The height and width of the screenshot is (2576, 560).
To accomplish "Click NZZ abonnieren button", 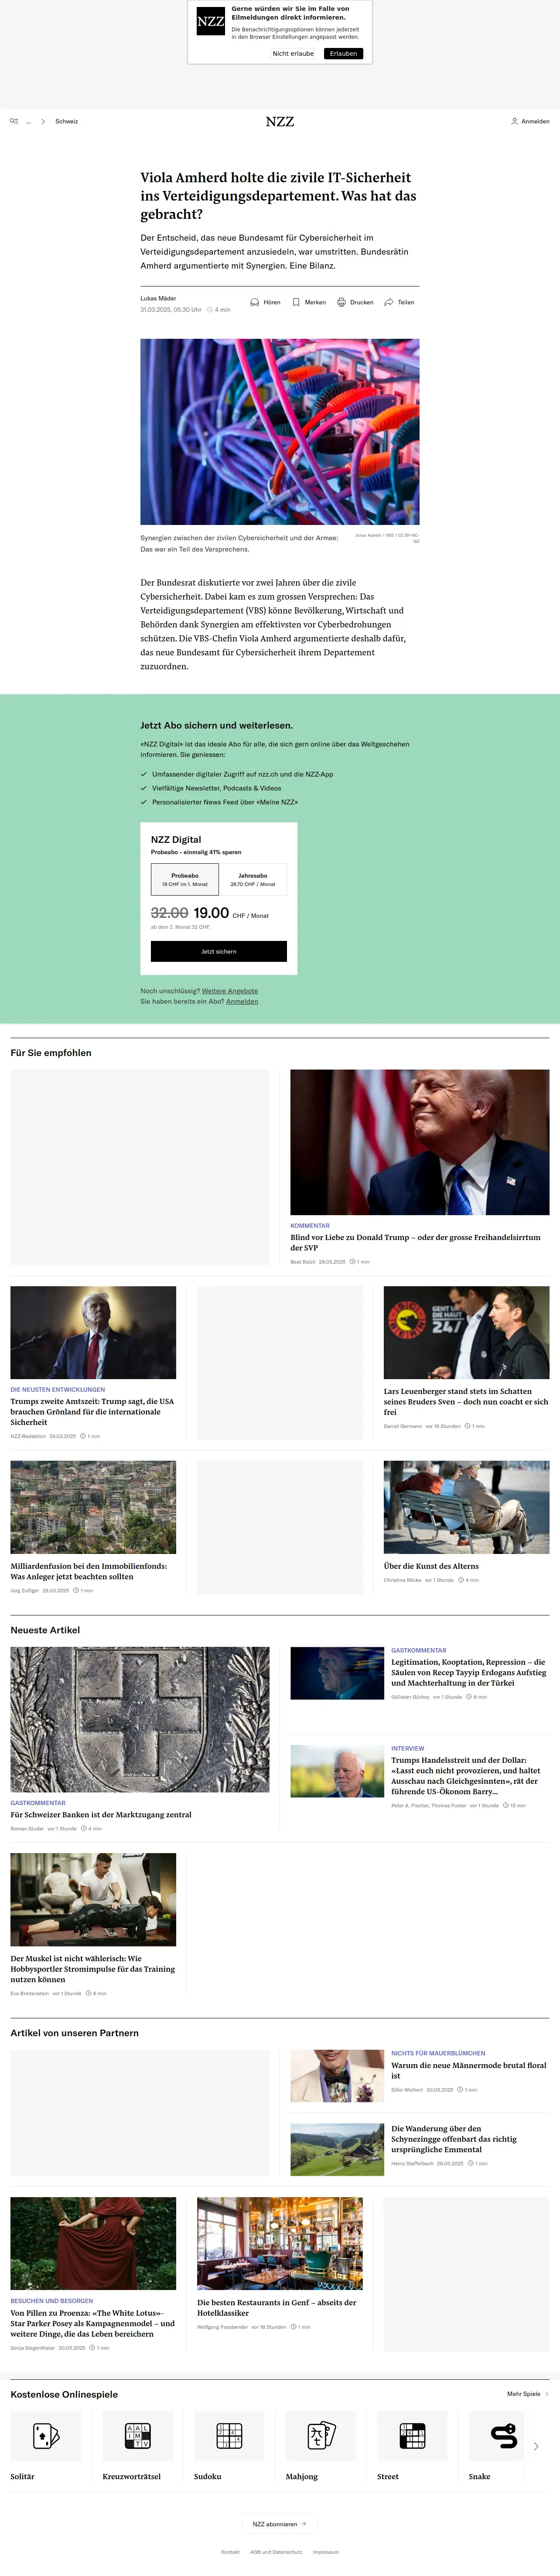I will click(x=280, y=2524).
